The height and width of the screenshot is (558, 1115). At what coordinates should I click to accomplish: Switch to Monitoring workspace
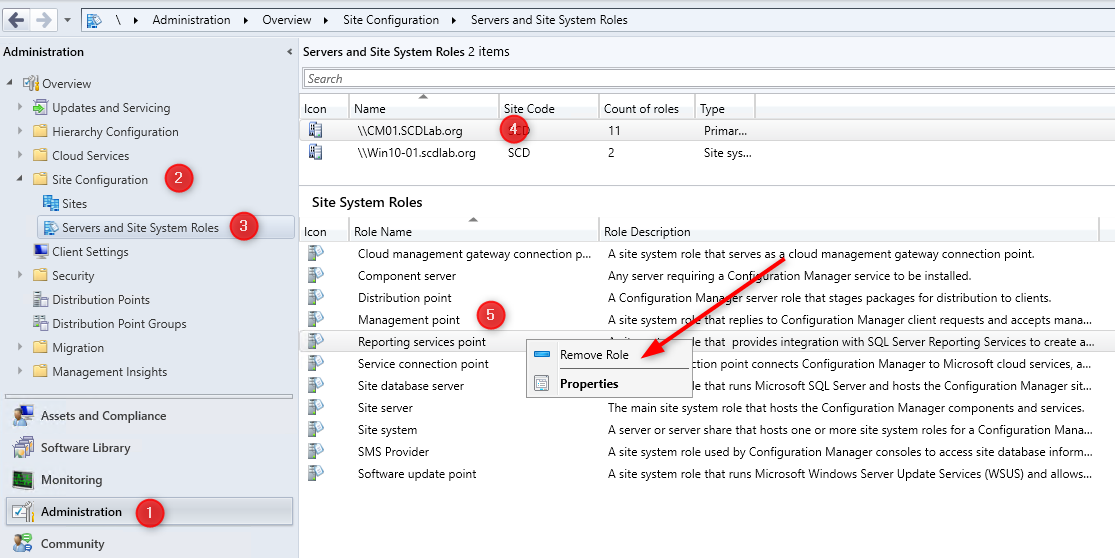(149, 480)
